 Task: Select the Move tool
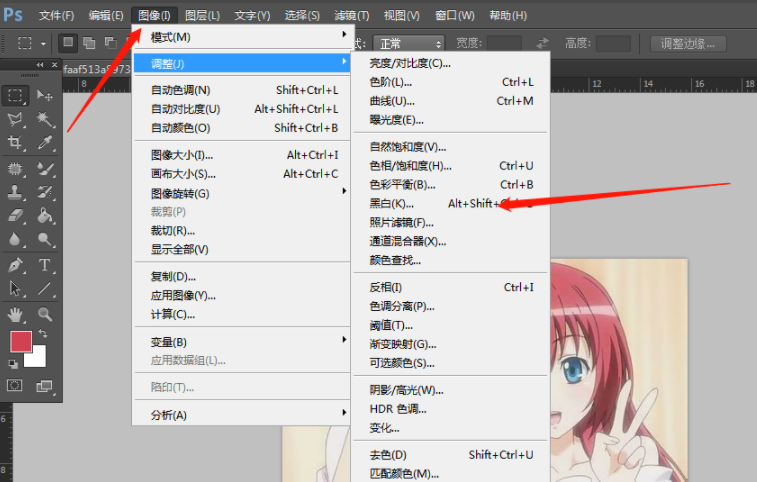[45, 95]
